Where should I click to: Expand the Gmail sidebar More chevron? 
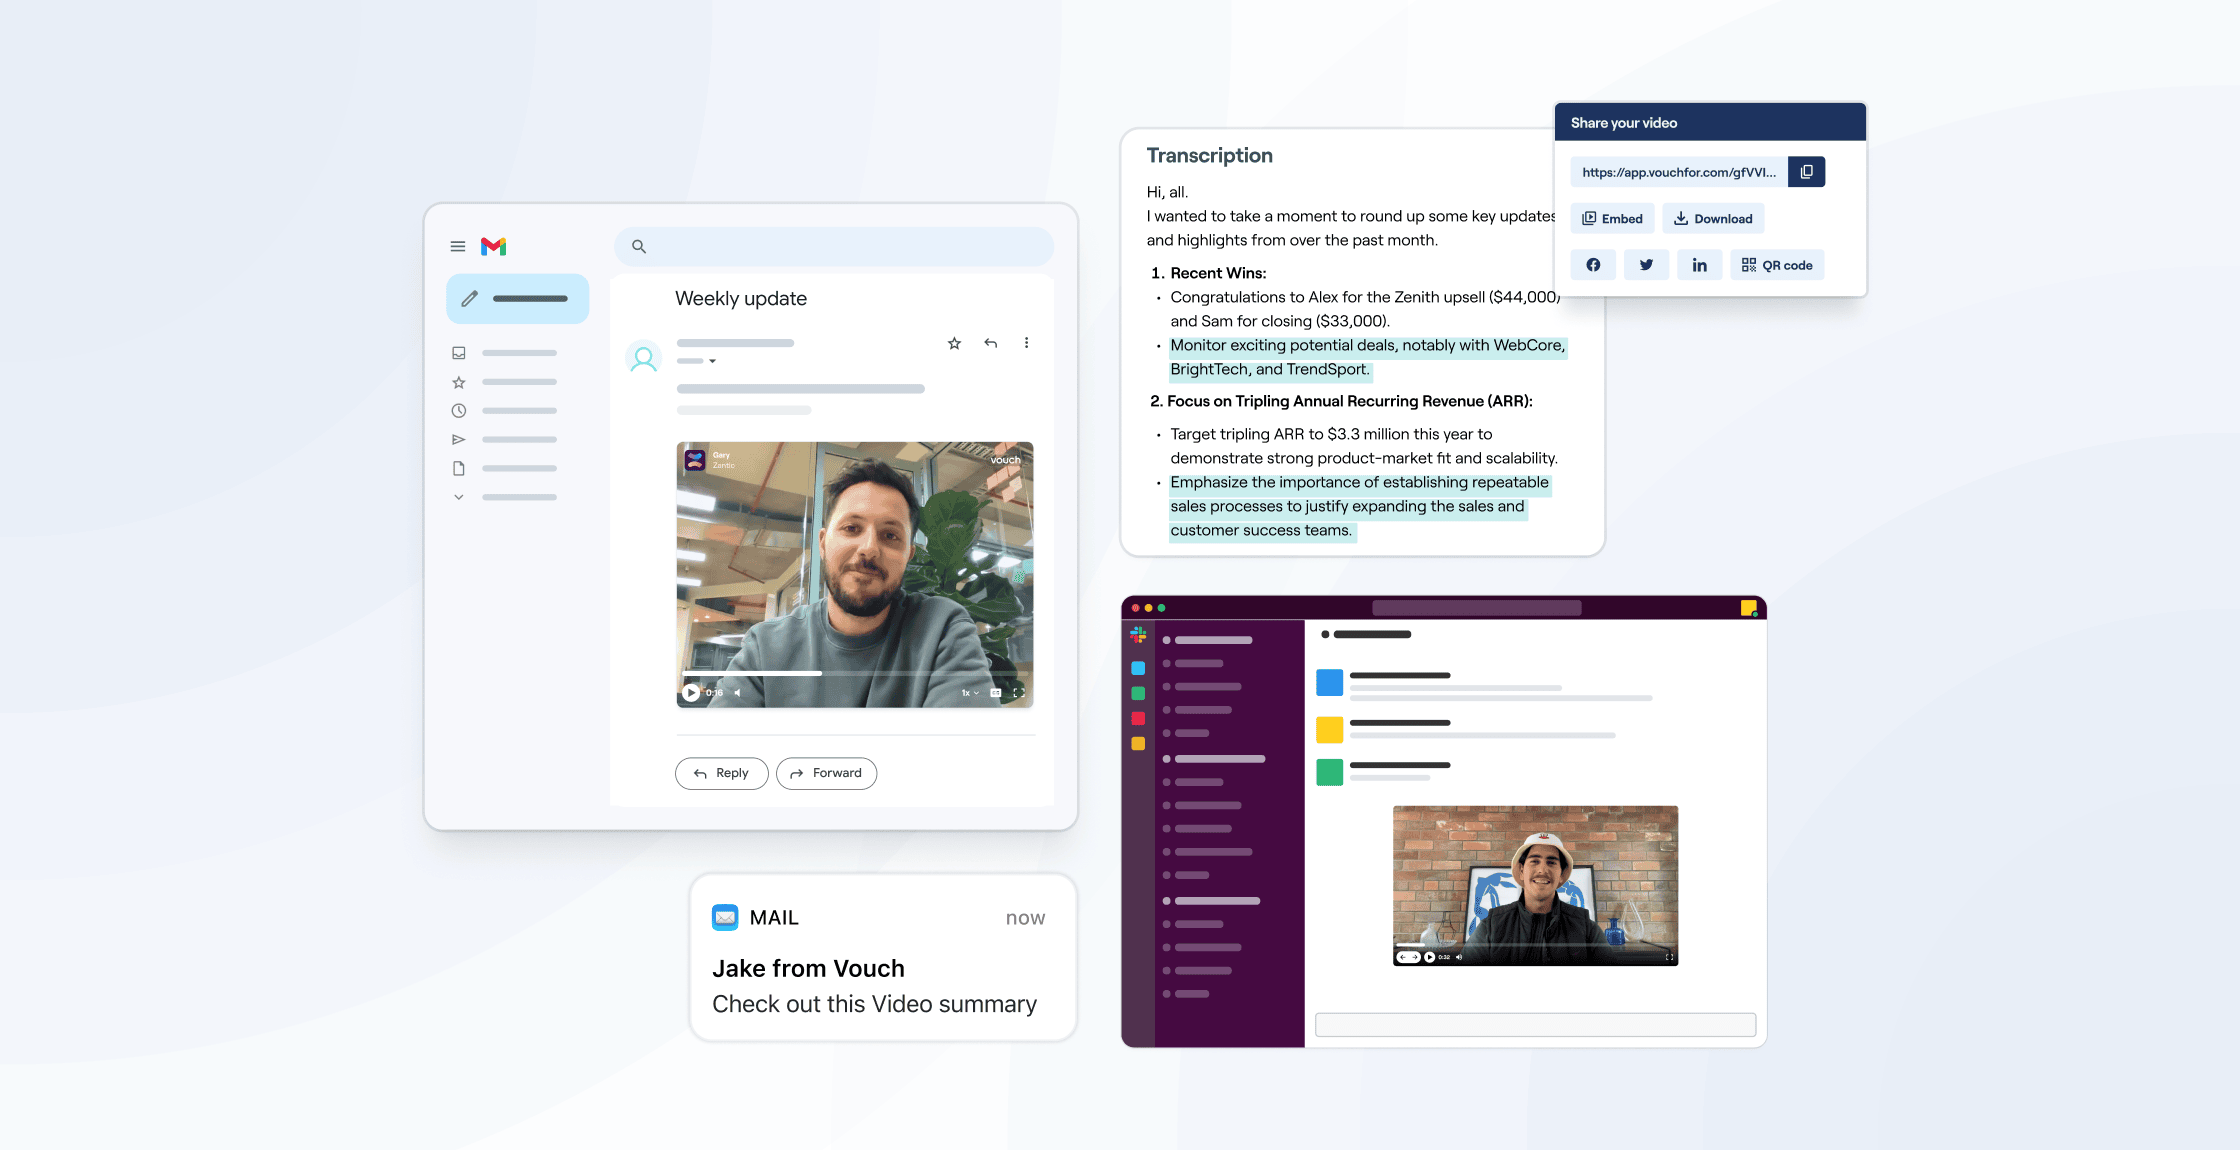point(459,497)
